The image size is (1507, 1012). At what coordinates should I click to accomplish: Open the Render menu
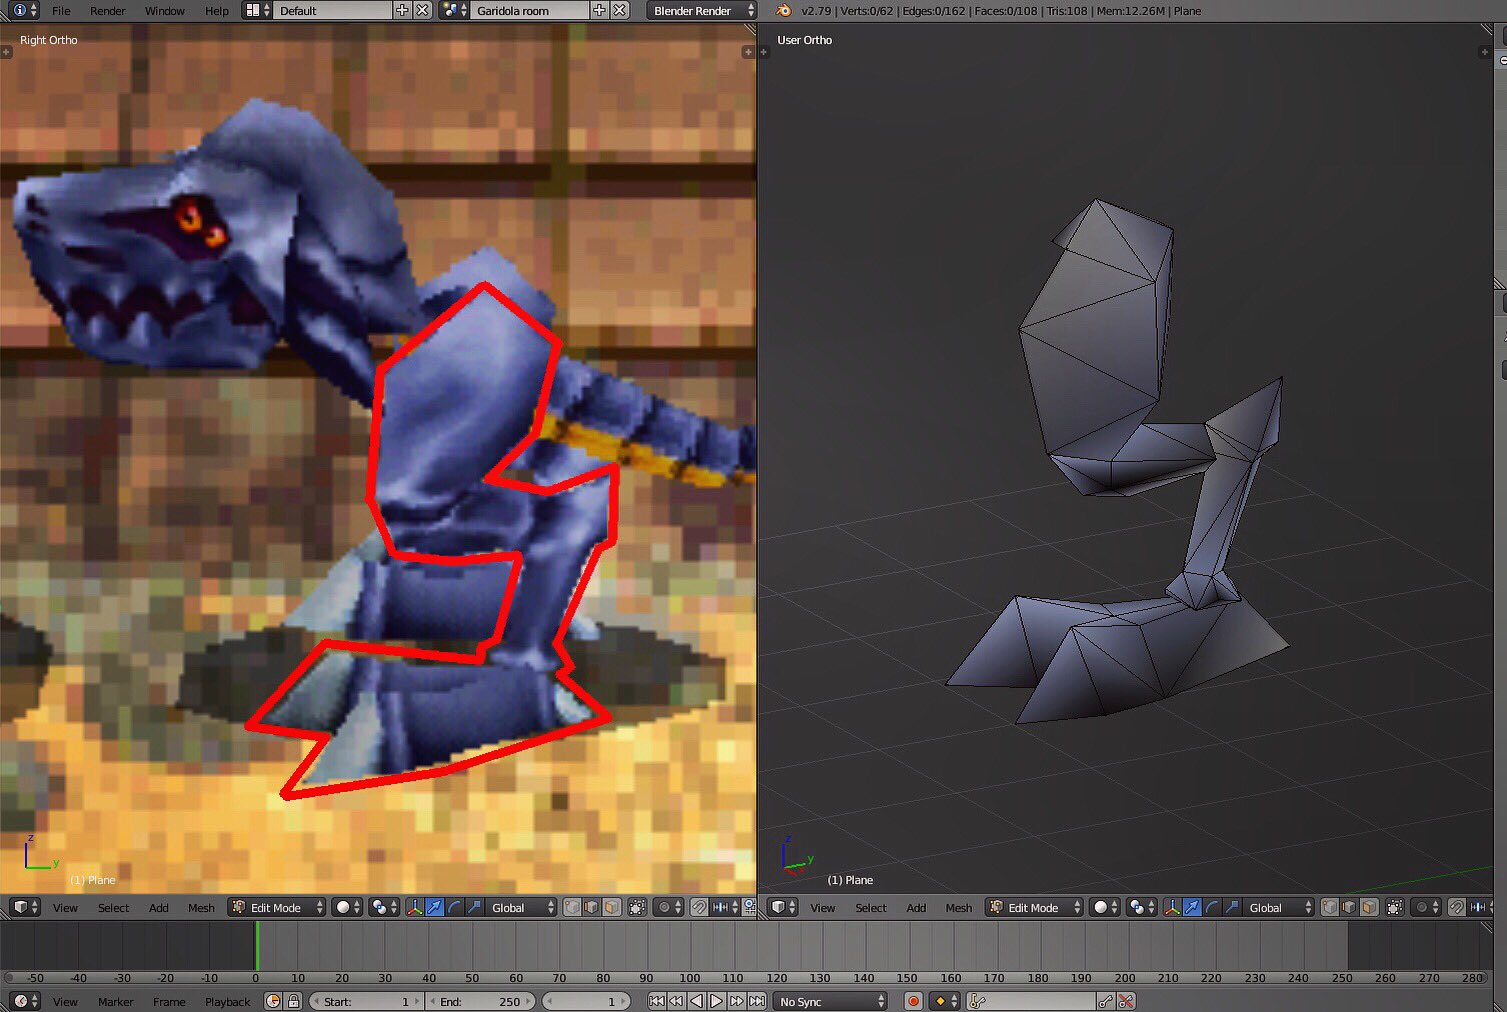tap(108, 11)
